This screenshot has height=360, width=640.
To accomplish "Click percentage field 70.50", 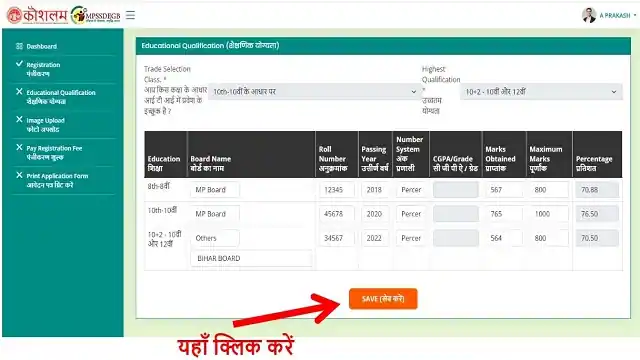I will [x=597, y=238].
